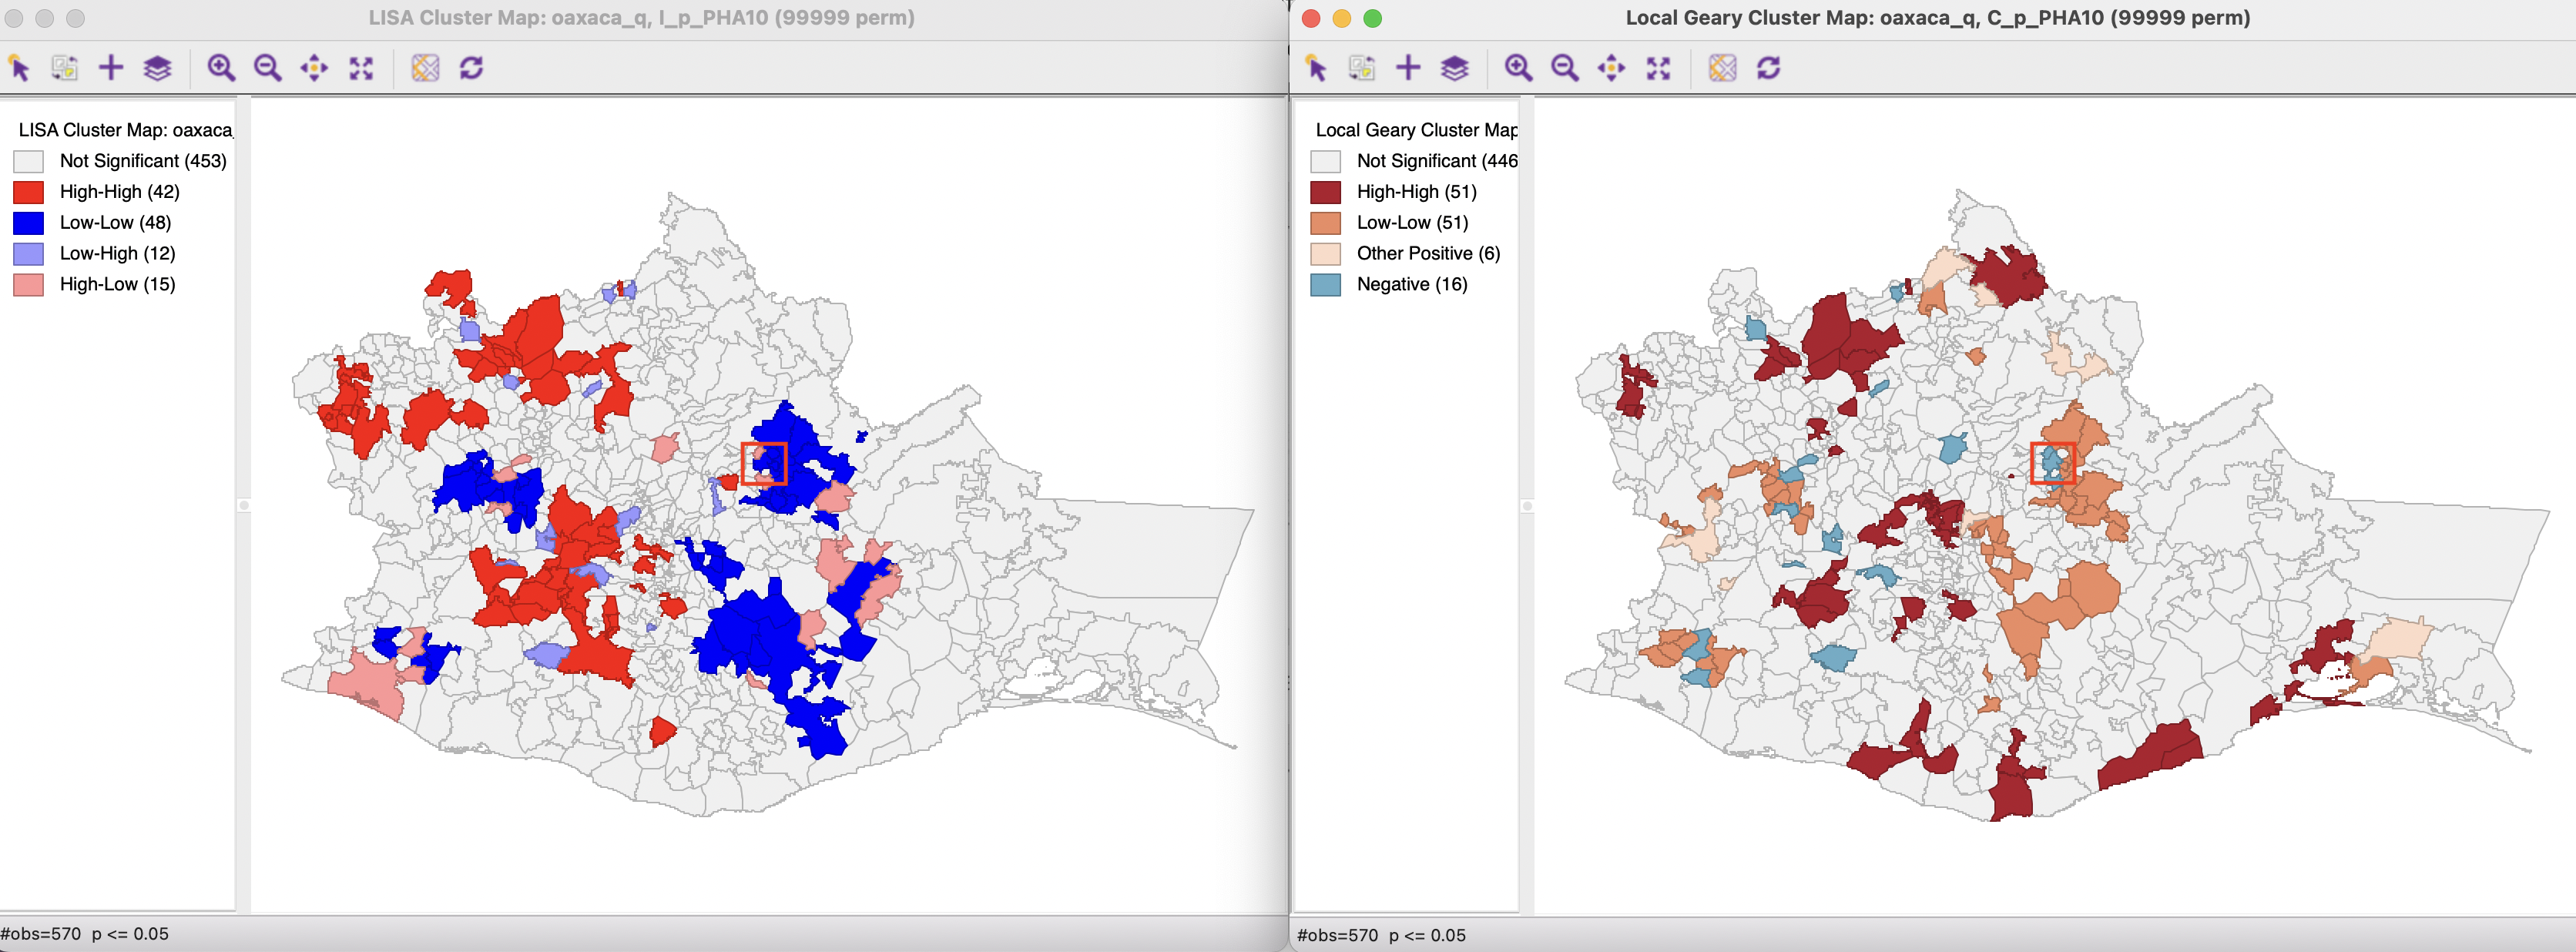2576x952 pixels.
Task: Click blue Low-Low swatch in LISA legend
Action: [x=28, y=223]
